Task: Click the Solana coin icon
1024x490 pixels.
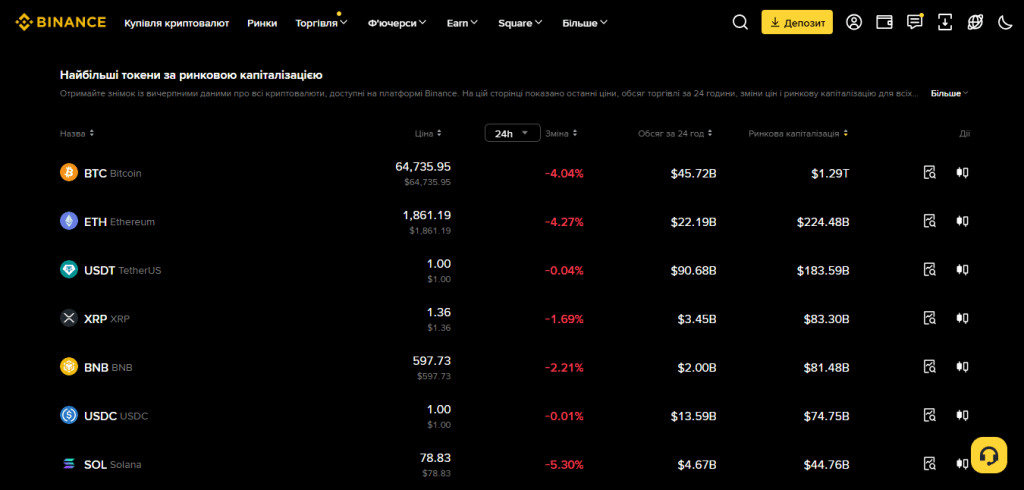Action: click(x=69, y=464)
